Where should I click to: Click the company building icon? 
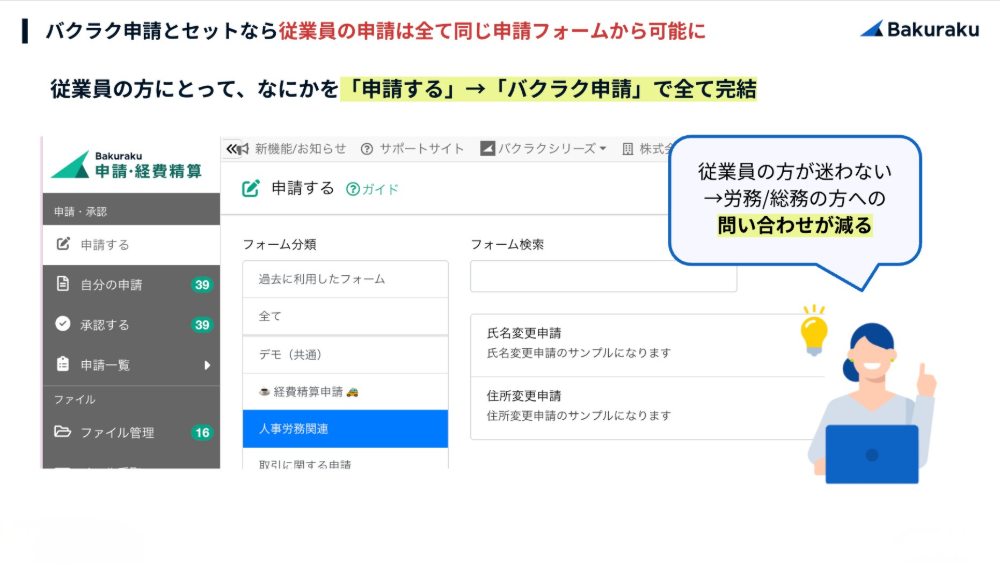click(x=628, y=149)
